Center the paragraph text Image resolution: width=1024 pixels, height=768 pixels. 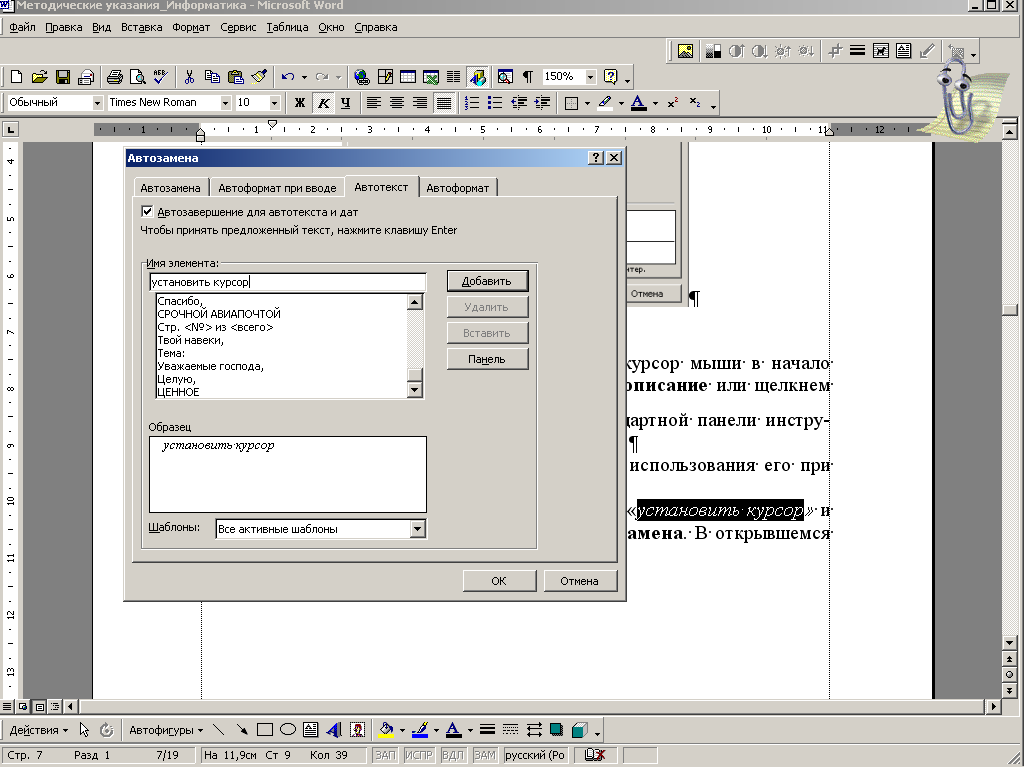point(396,103)
